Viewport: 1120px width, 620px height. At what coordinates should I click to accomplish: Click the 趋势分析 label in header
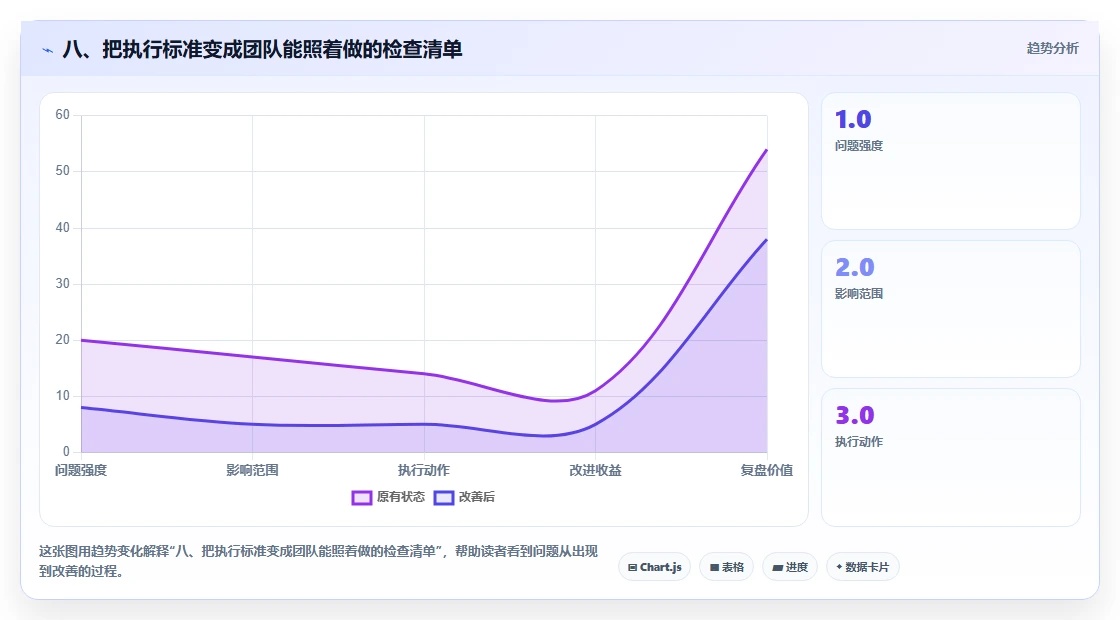tap(1052, 49)
